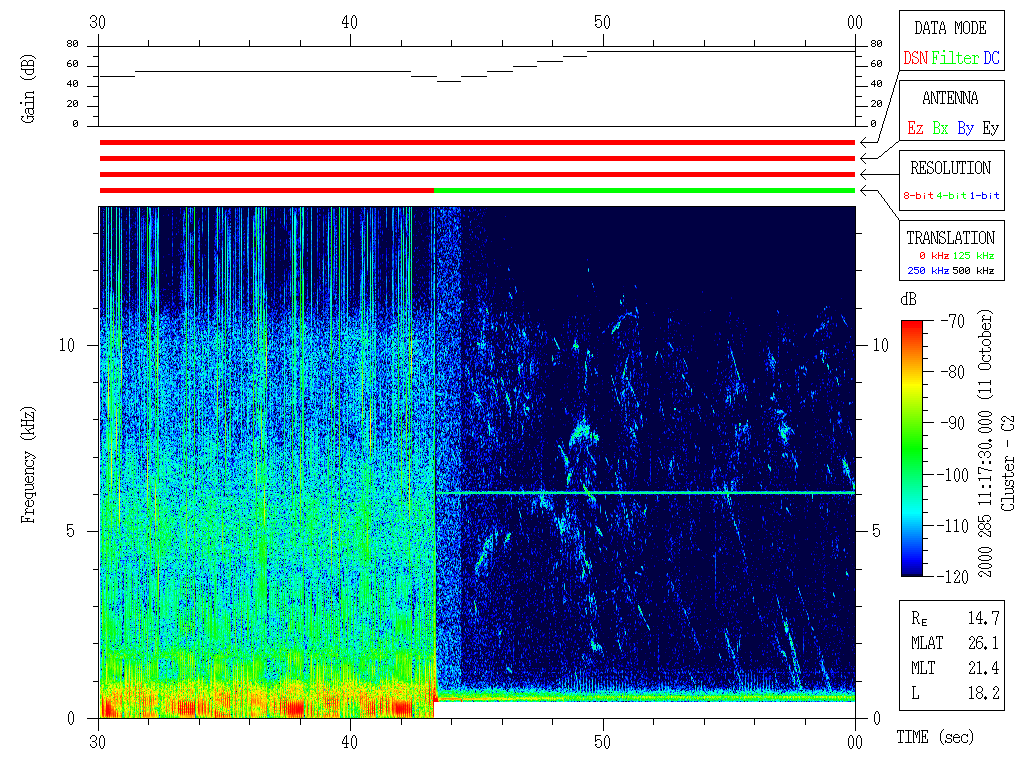Pick the blue By antenna label
Screen dimensions: 1024x768
(x=965, y=129)
